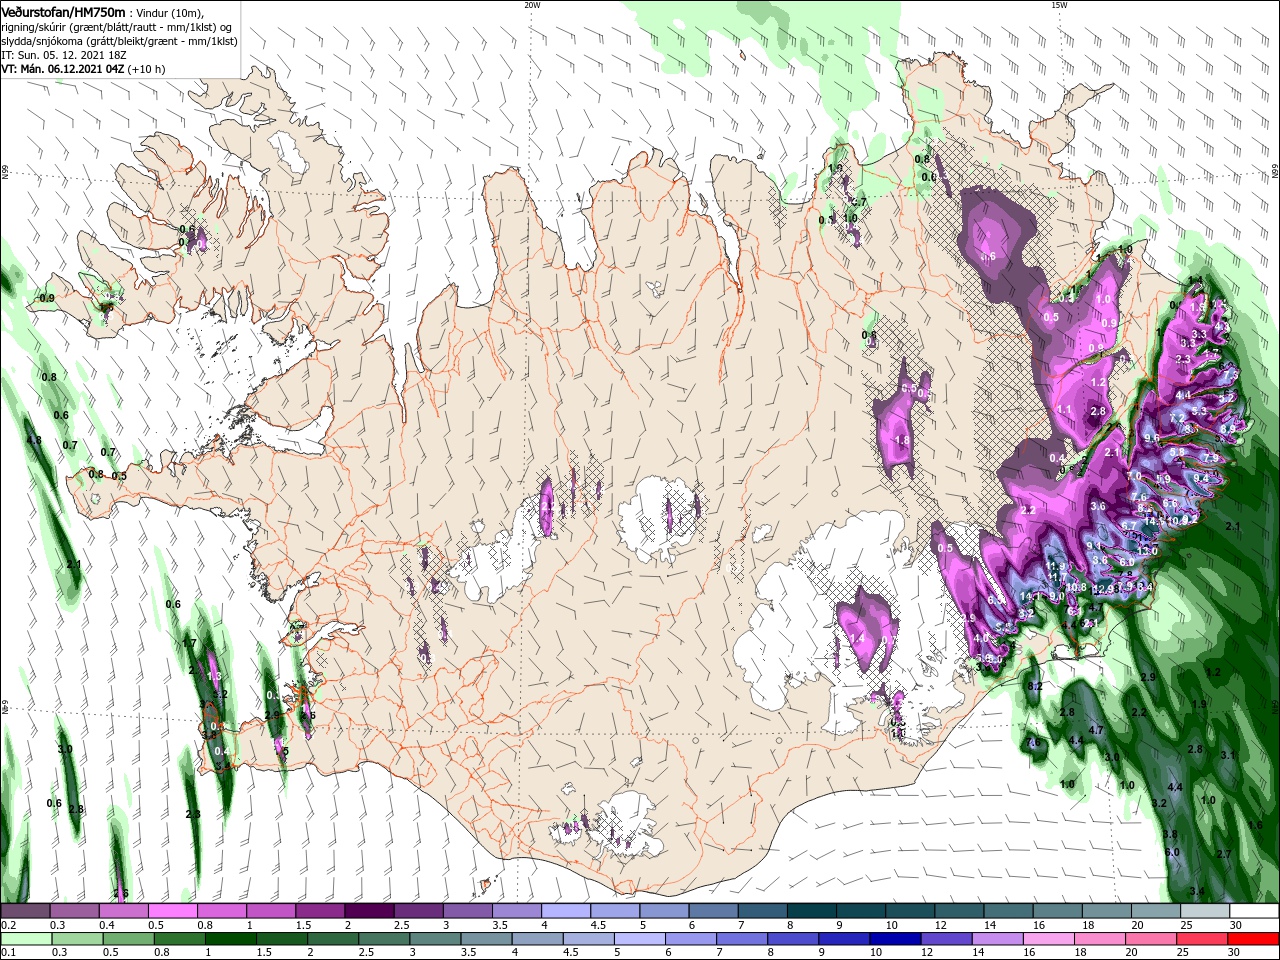Choose upper legend swatch labelled 7
1280x960 pixels.
pyautogui.click(x=763, y=911)
